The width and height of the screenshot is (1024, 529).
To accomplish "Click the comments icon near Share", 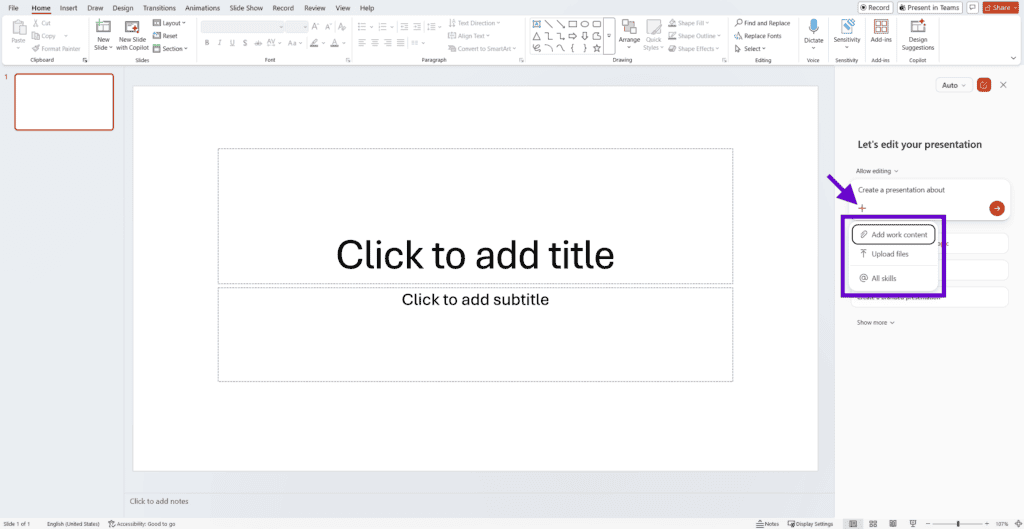I will pyautogui.click(x=972, y=7).
